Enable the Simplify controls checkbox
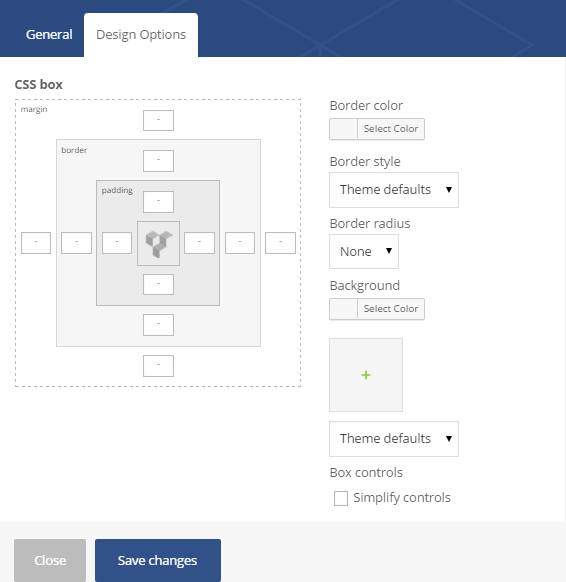Viewport: 566px width, 582px height. (x=341, y=498)
